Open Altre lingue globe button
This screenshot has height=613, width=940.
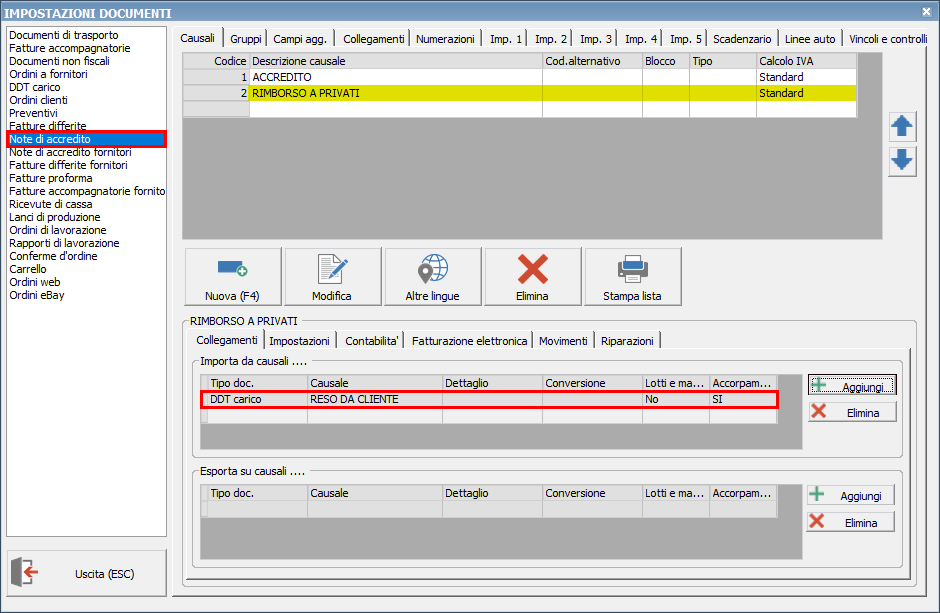click(433, 277)
